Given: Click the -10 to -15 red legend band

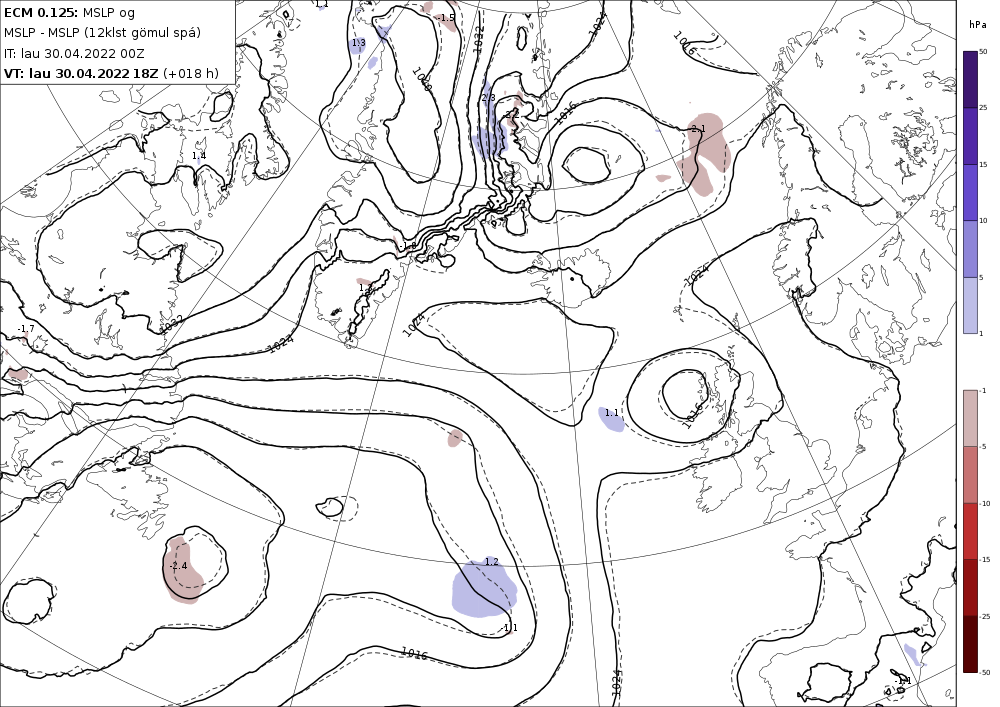Looking at the screenshot, I should (970, 531).
